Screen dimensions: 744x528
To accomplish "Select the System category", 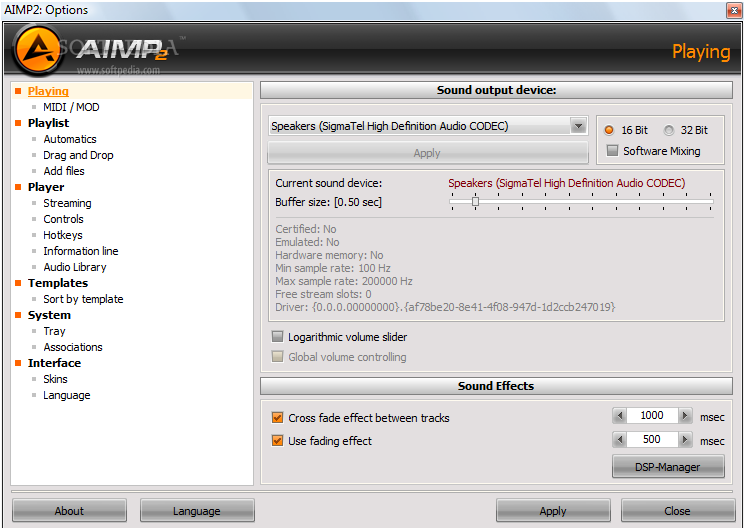I will coord(49,315).
